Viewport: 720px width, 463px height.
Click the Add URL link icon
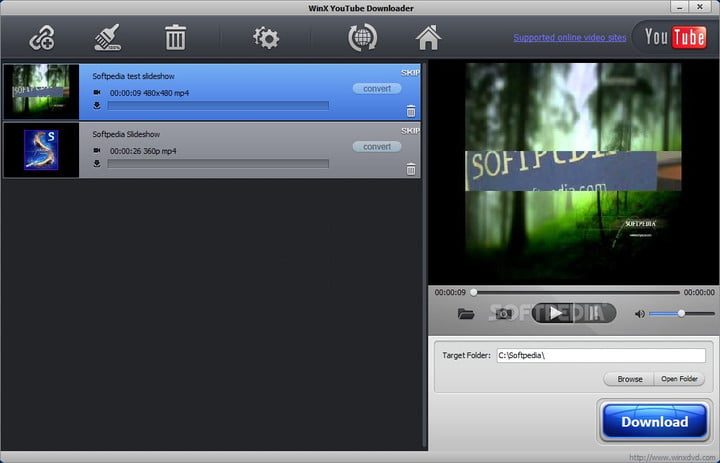pyautogui.click(x=42, y=39)
